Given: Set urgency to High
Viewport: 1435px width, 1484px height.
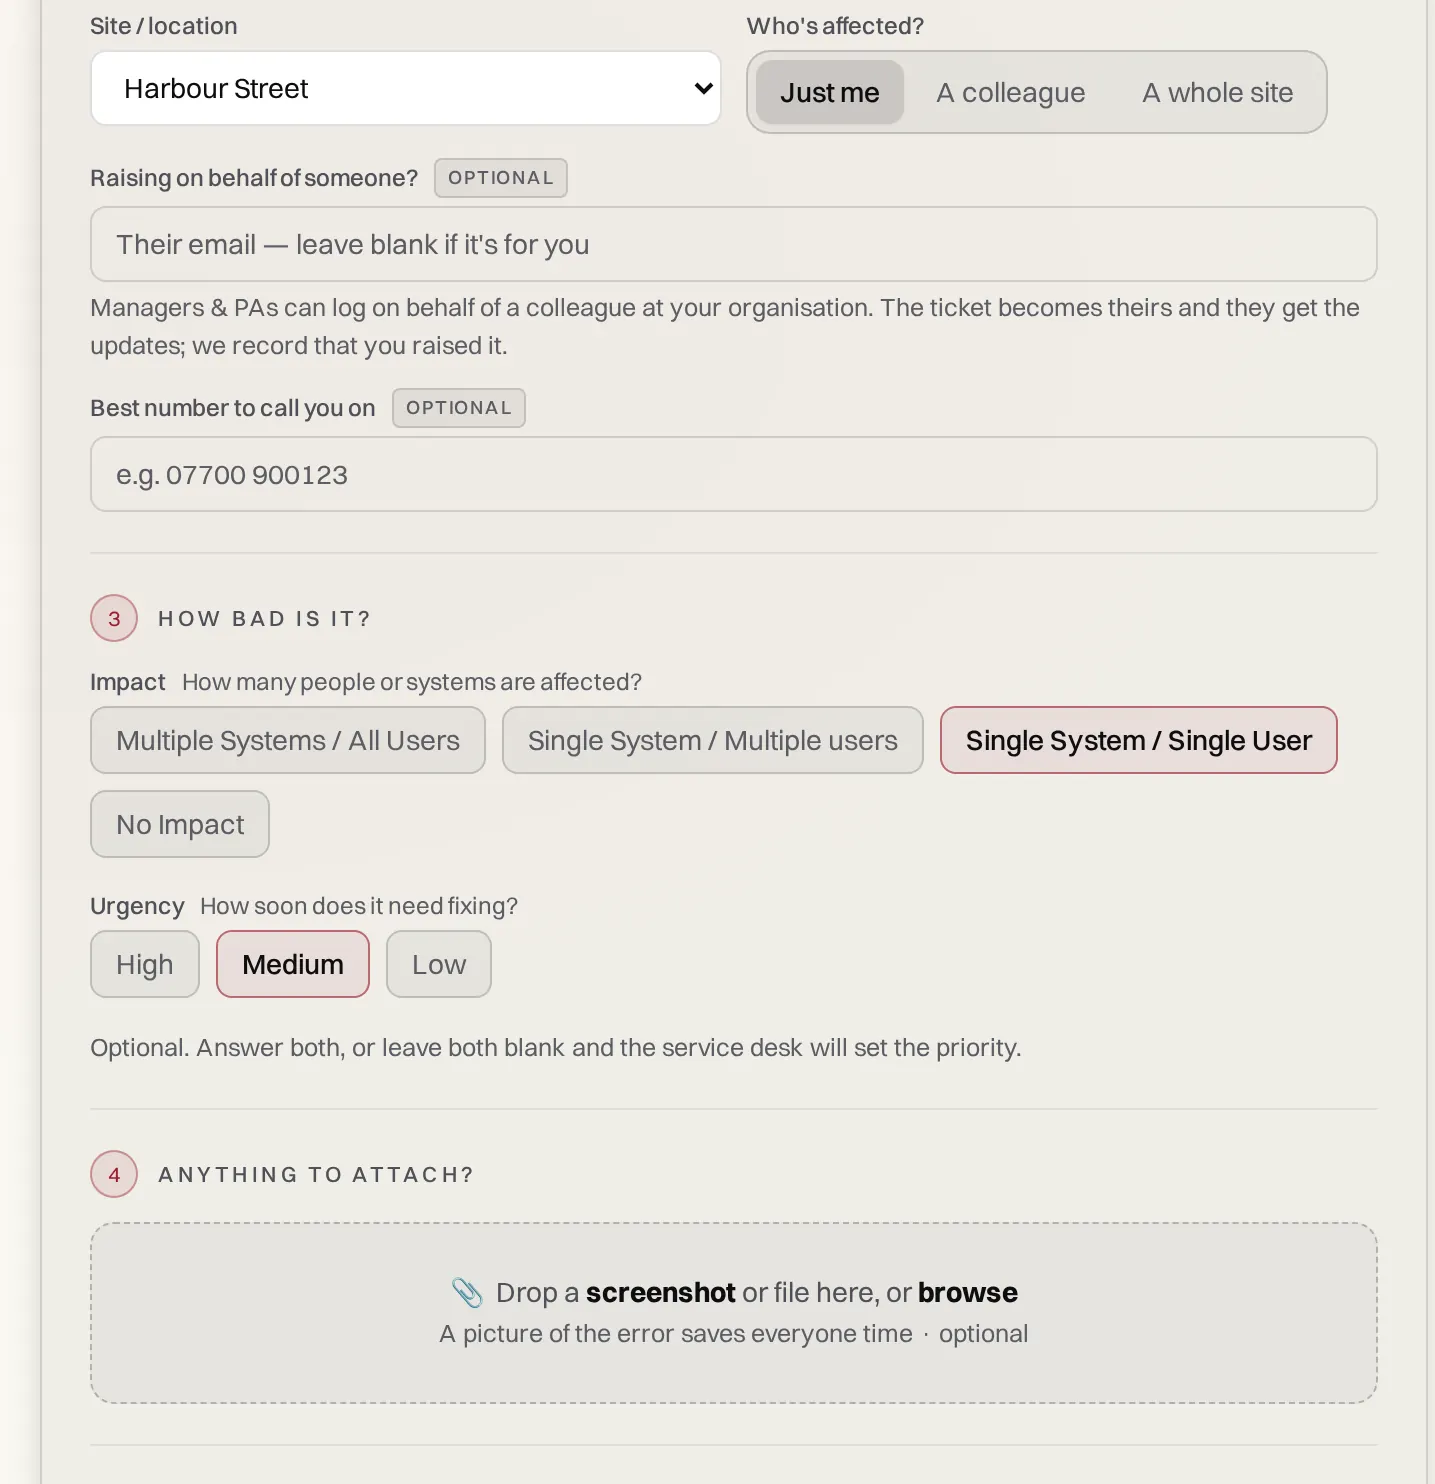Looking at the screenshot, I should coord(145,964).
